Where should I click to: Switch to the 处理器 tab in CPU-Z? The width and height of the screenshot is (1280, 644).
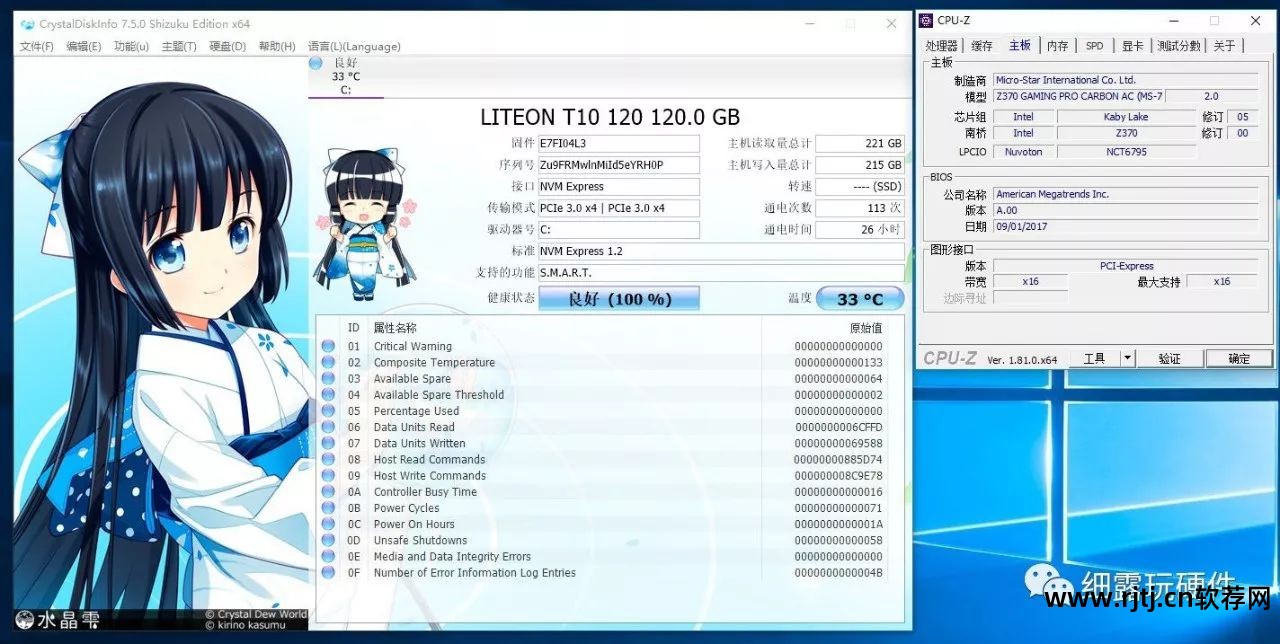(x=941, y=46)
